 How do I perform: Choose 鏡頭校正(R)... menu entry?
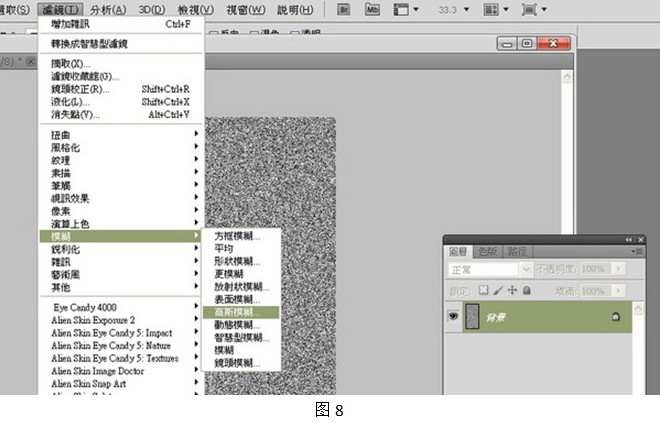[x=121, y=89]
